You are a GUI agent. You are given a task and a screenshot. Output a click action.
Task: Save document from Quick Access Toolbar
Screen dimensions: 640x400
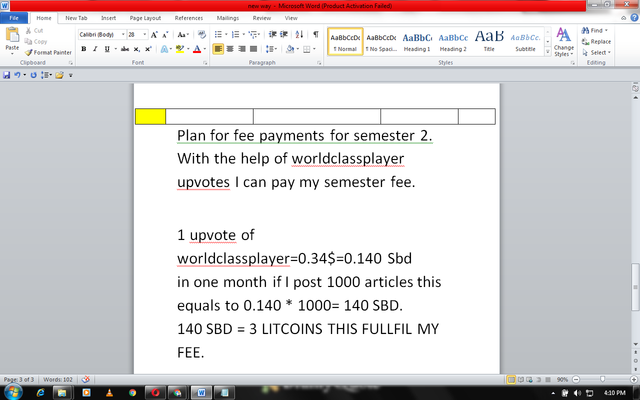click(7, 75)
